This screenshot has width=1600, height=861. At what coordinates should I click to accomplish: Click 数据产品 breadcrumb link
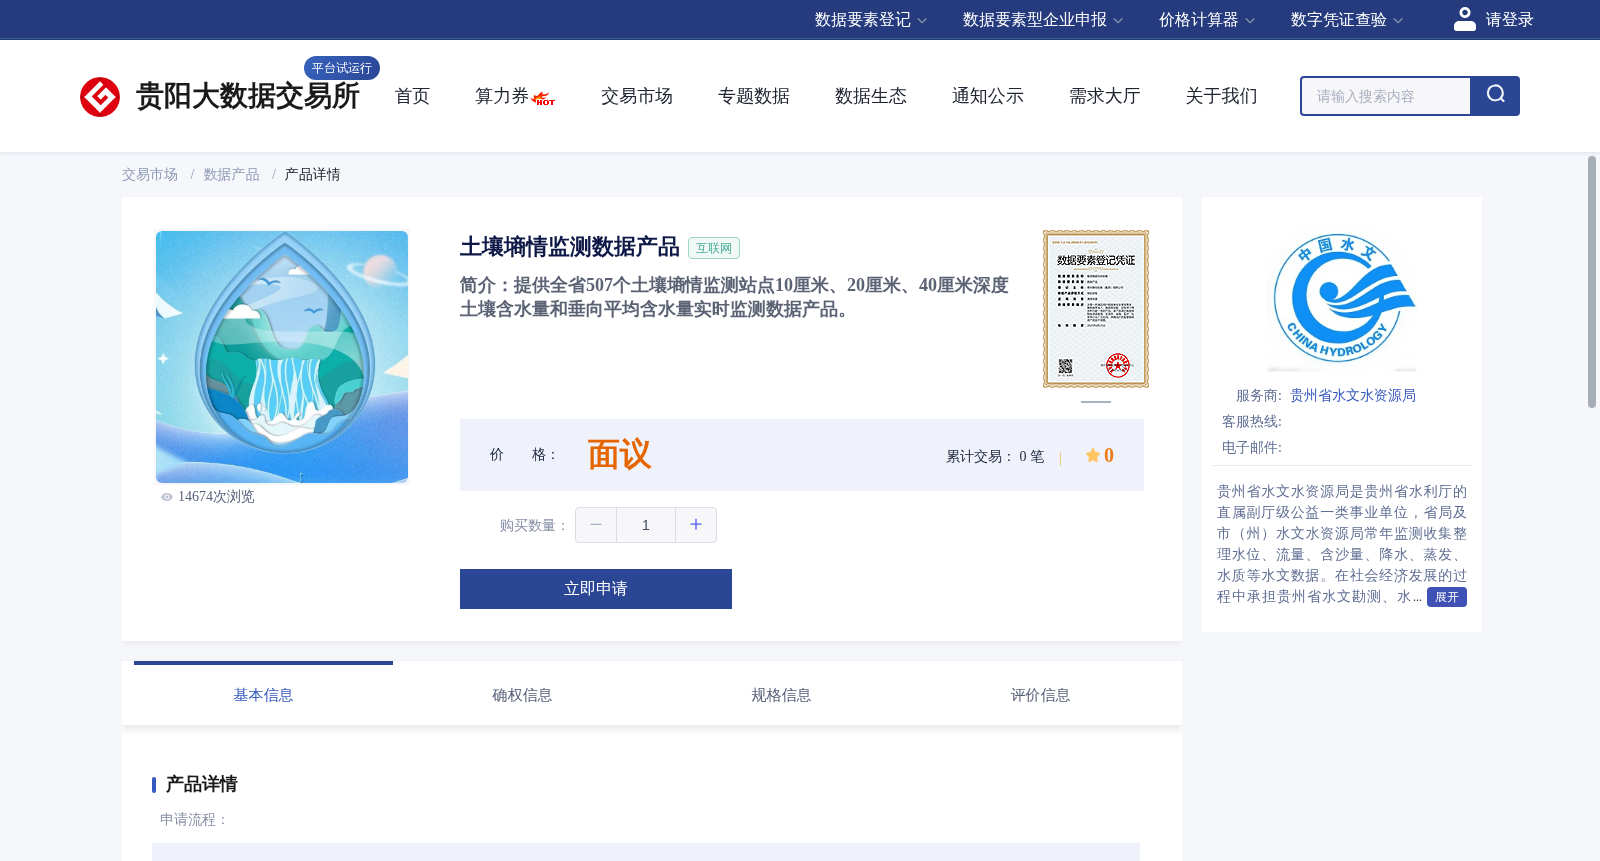[232, 175]
